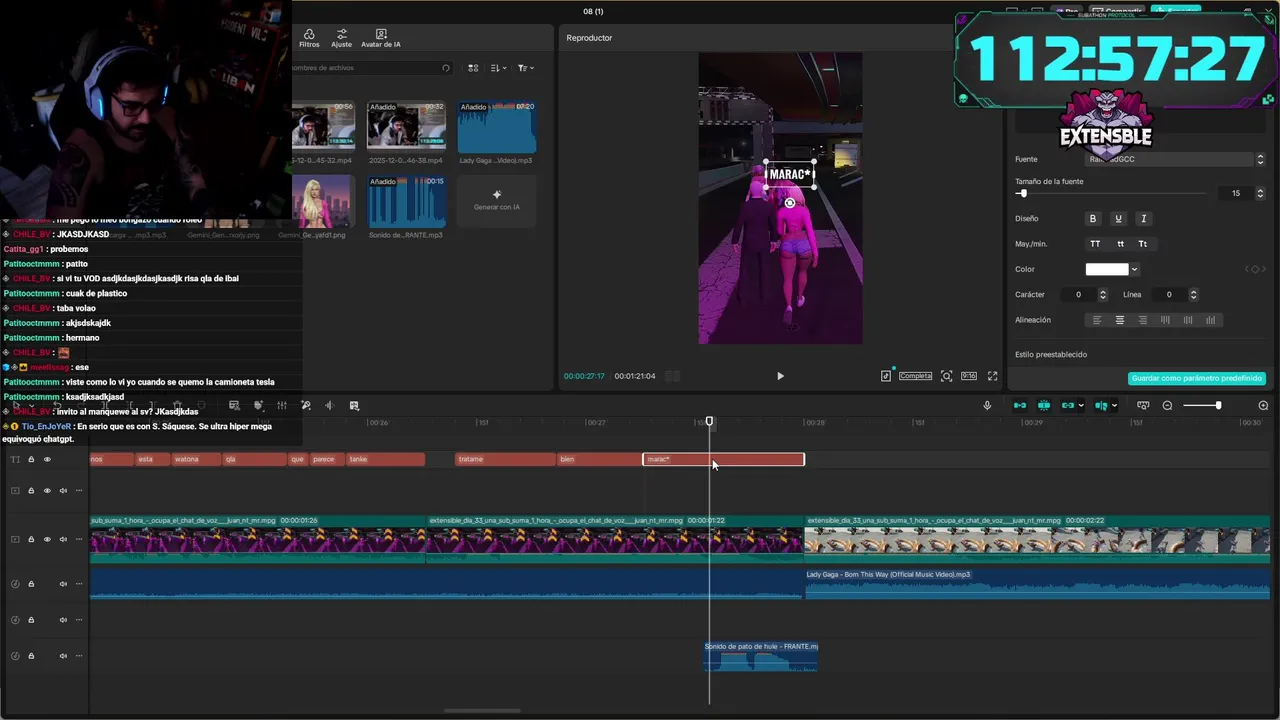Zoom in the timeline
1280x720 pixels.
coord(1263,405)
